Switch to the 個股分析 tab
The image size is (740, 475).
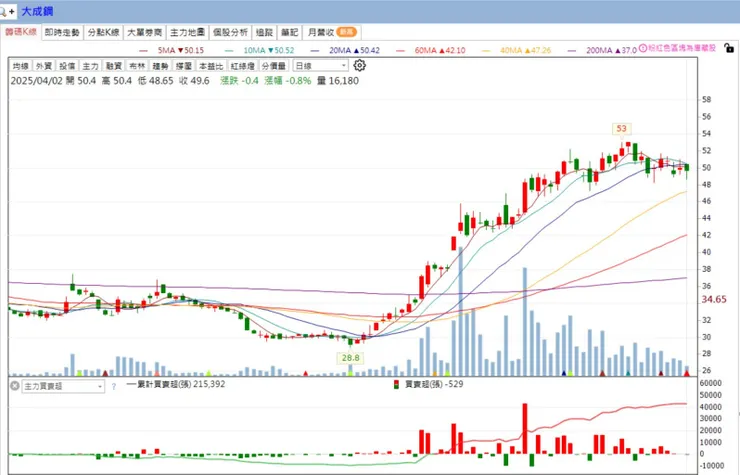tap(230, 32)
